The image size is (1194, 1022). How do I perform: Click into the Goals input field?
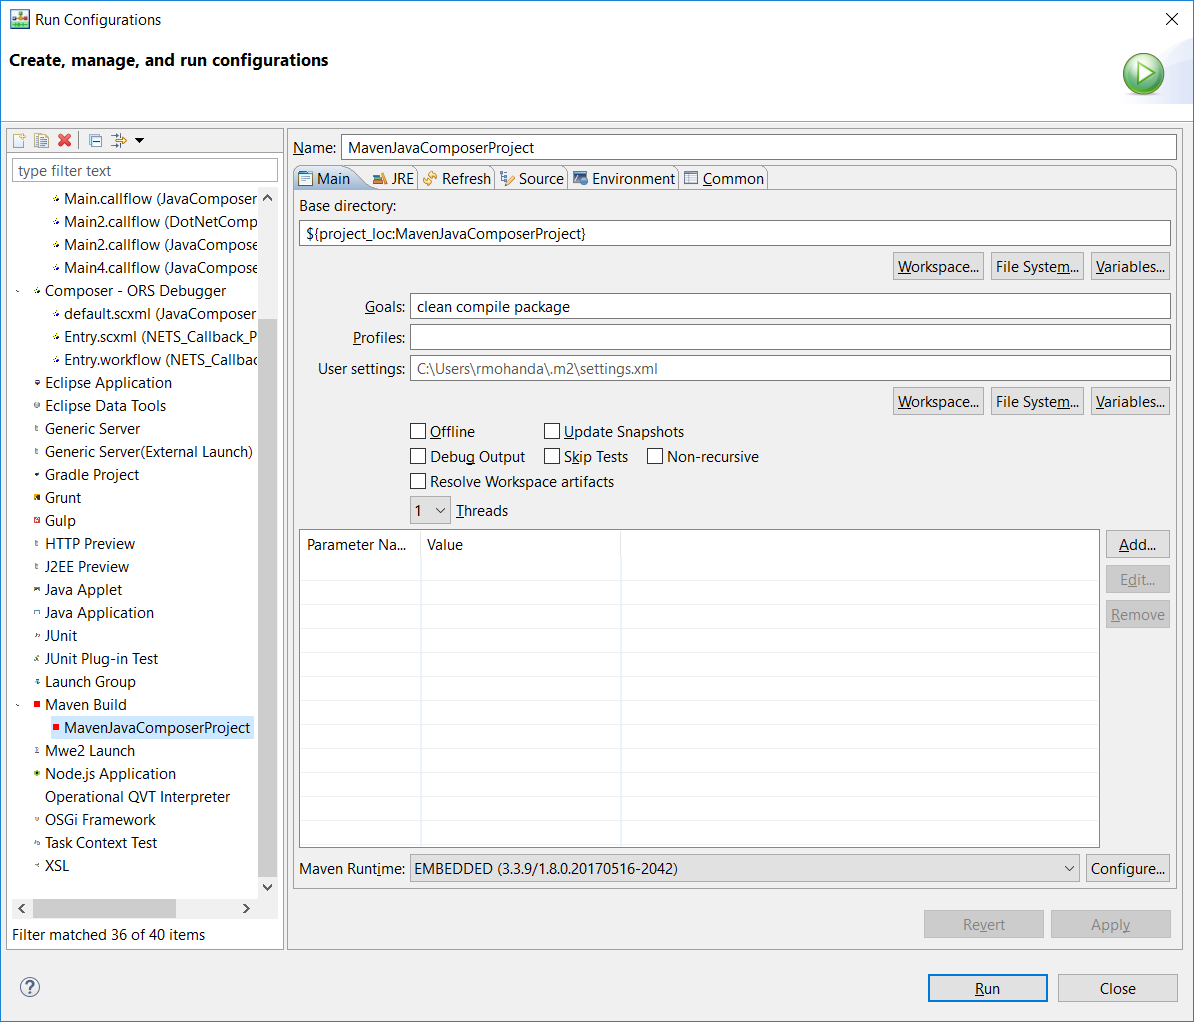coord(790,306)
